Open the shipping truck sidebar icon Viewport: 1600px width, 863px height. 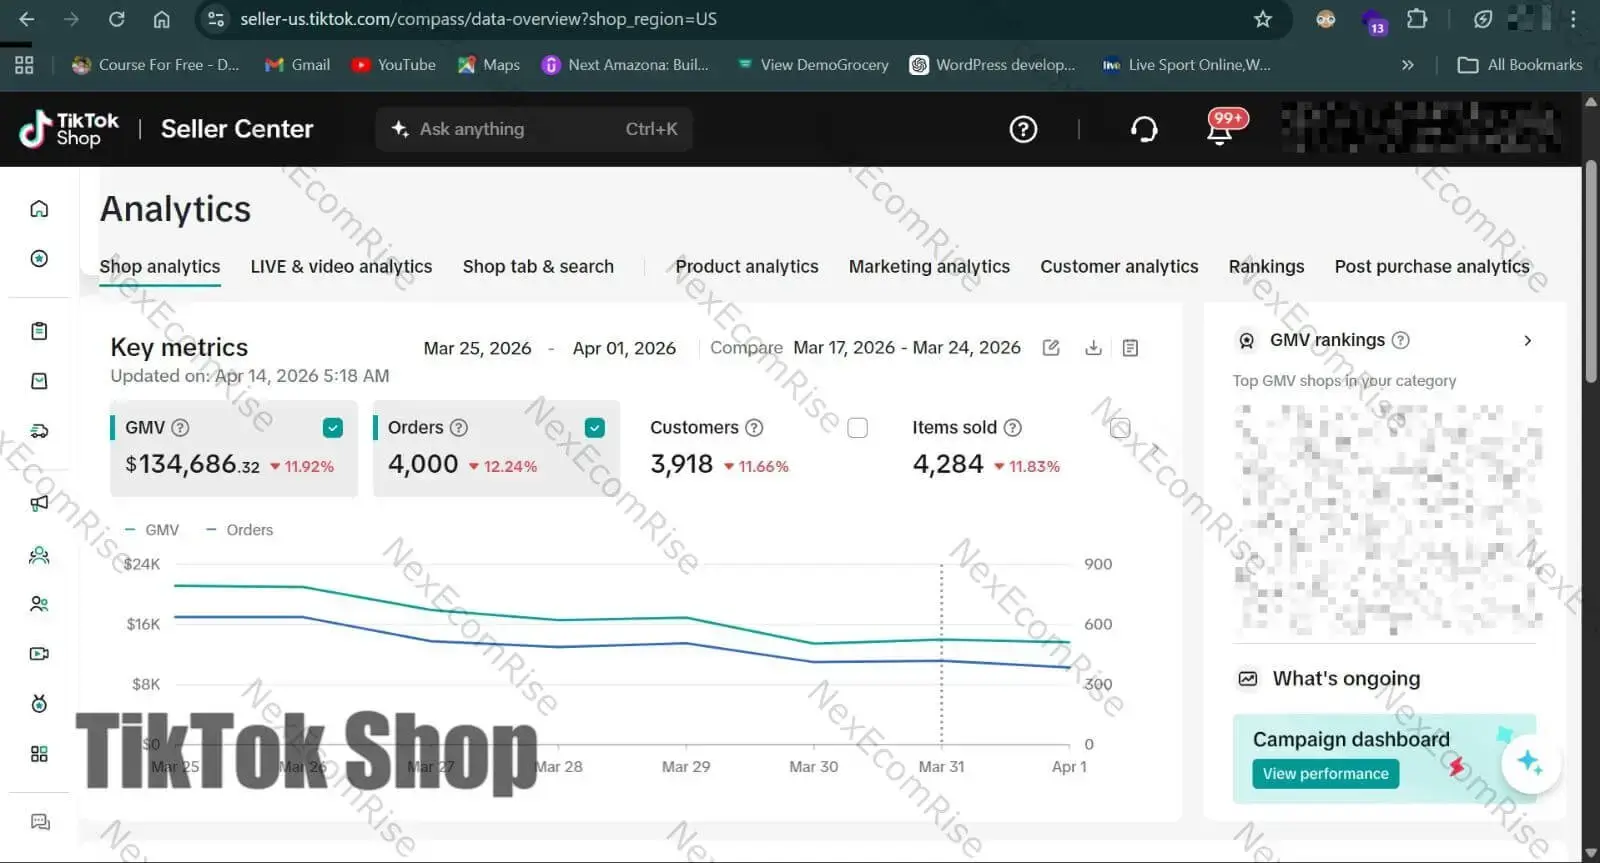click(x=39, y=431)
